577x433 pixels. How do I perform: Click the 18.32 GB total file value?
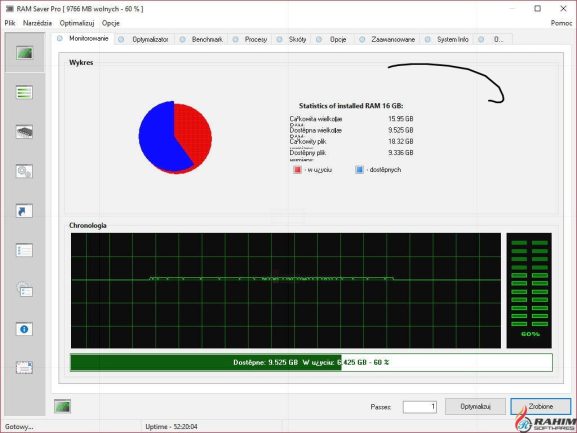tap(401, 141)
